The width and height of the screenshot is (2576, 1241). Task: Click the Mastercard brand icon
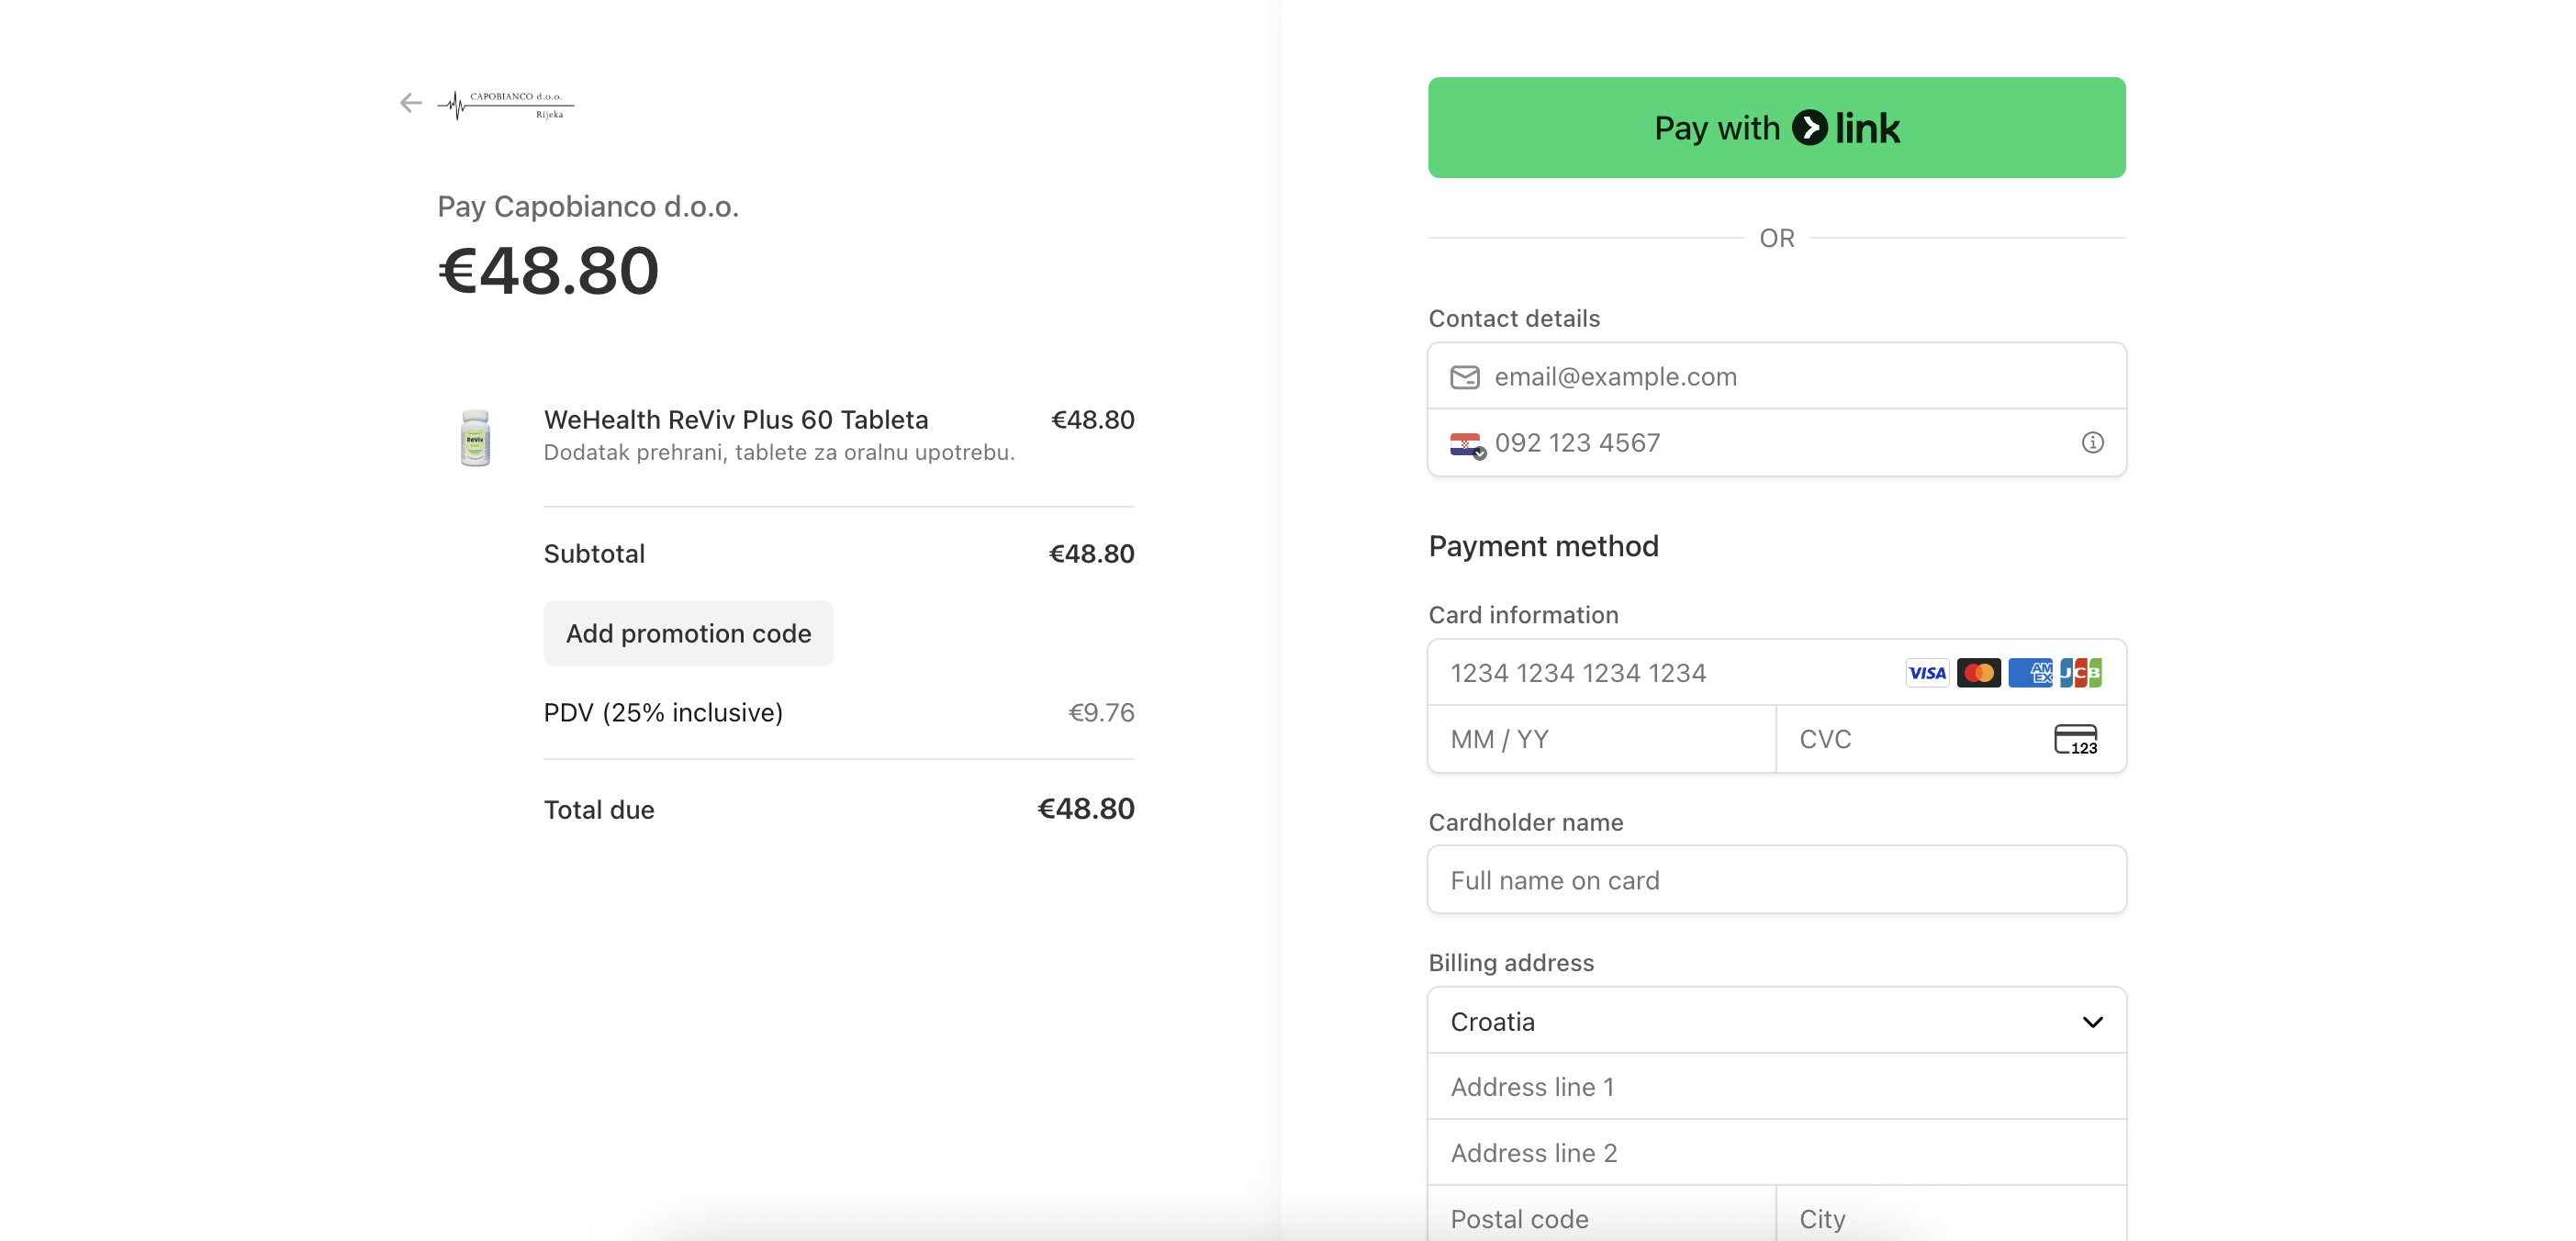[x=1978, y=672]
